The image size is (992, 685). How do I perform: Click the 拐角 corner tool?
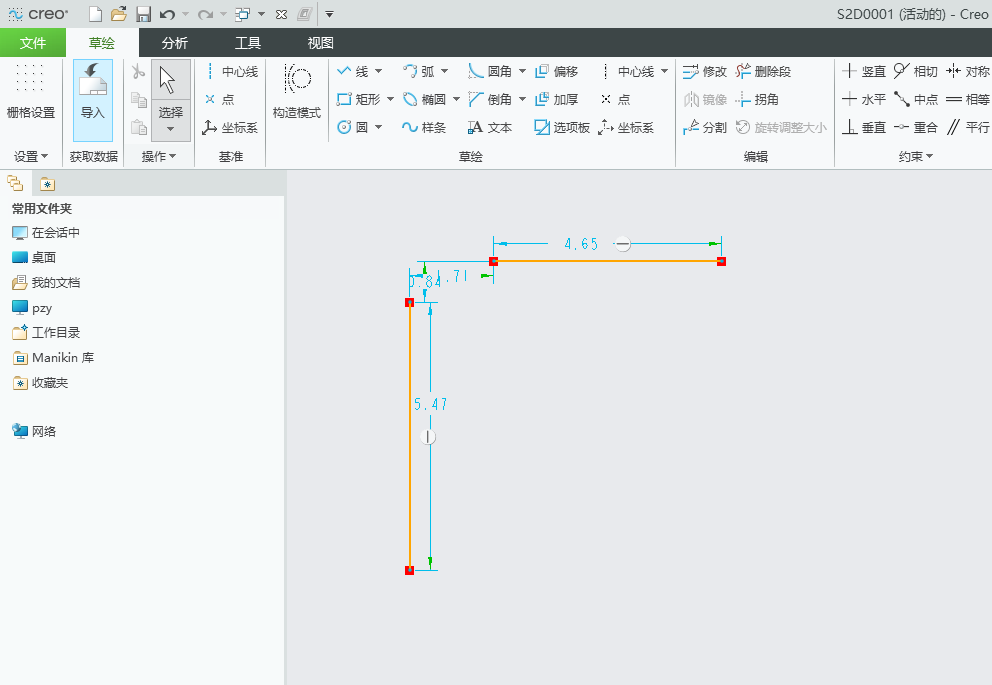pyautogui.click(x=757, y=99)
